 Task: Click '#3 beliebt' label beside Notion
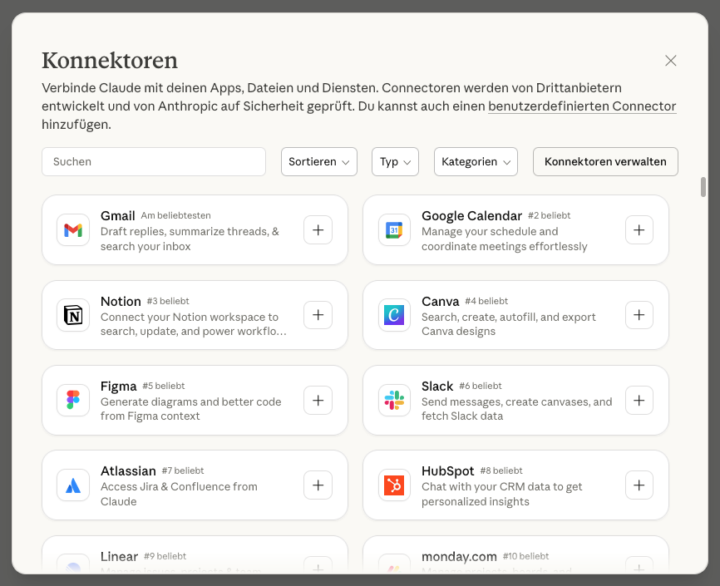tap(168, 301)
